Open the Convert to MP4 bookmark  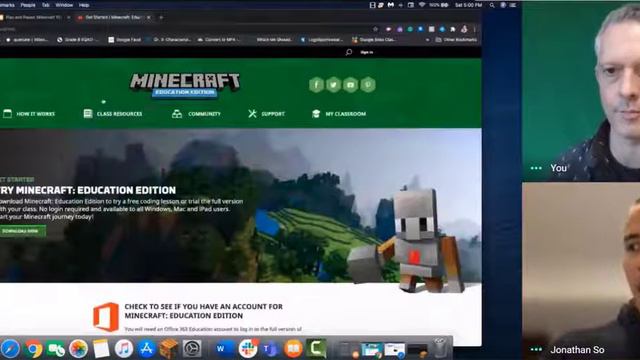[x=218, y=40]
